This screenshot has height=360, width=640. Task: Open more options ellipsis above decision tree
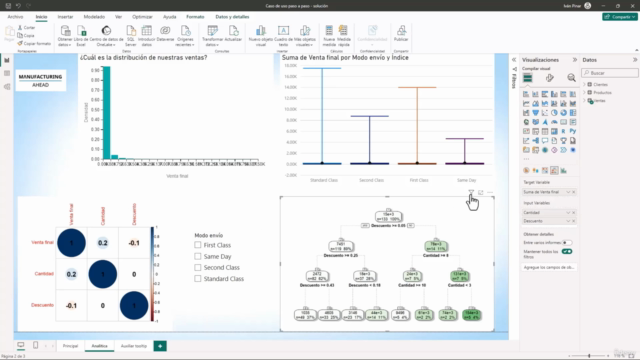[x=490, y=192]
